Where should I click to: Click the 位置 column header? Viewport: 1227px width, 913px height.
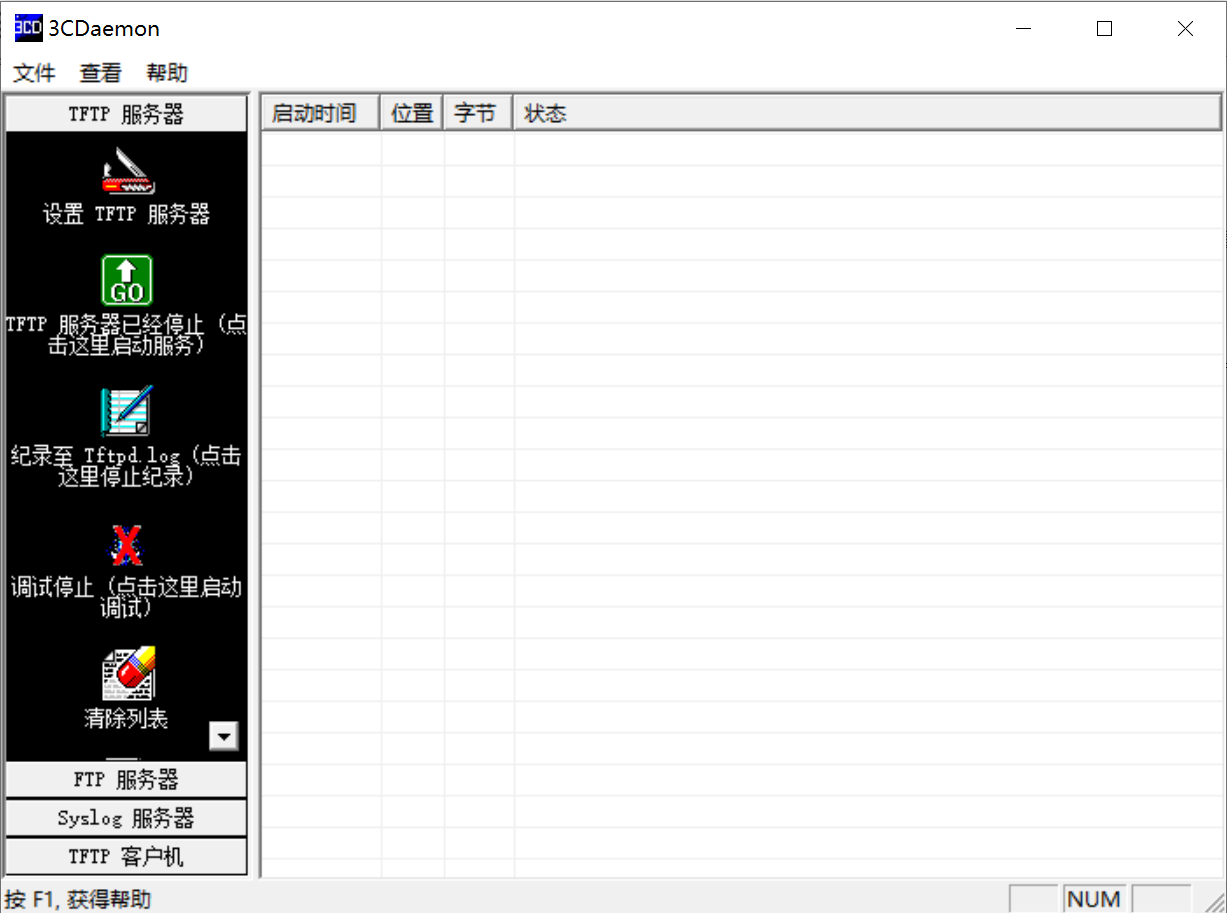click(412, 113)
